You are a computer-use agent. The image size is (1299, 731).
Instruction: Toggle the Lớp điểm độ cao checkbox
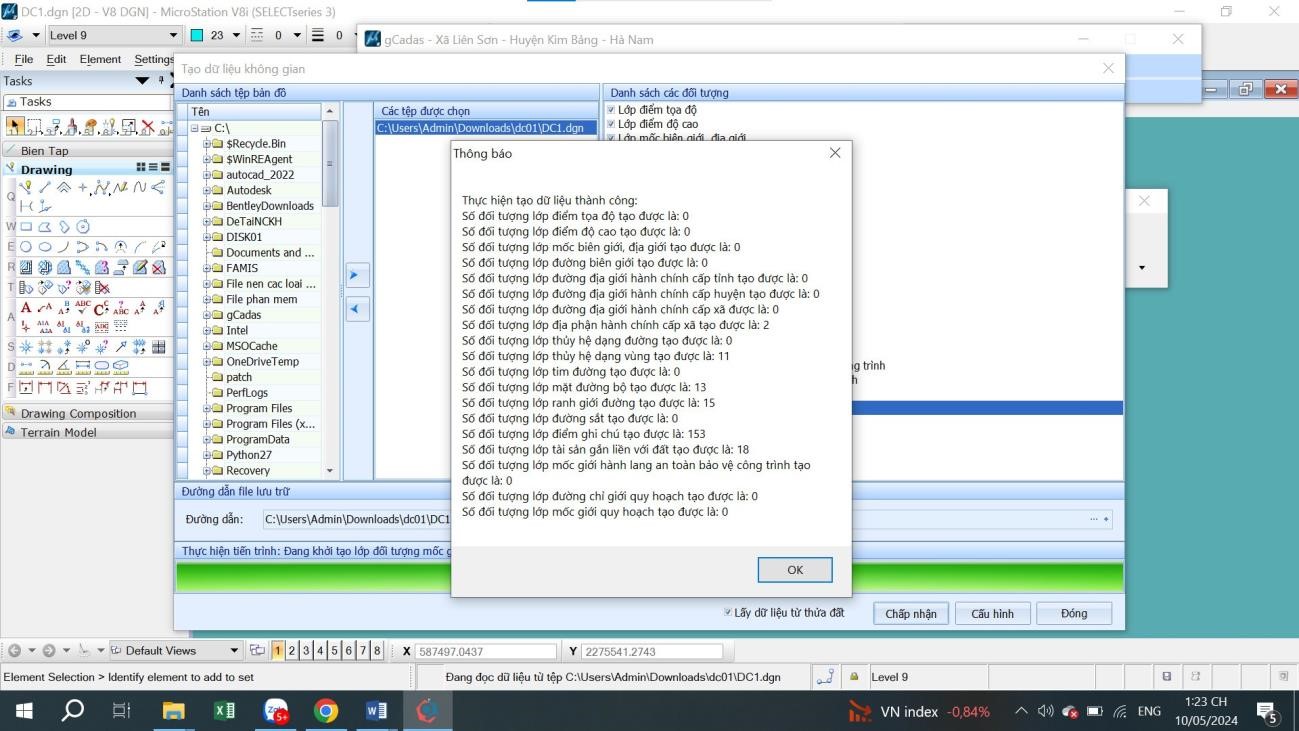pyautogui.click(x=611, y=124)
